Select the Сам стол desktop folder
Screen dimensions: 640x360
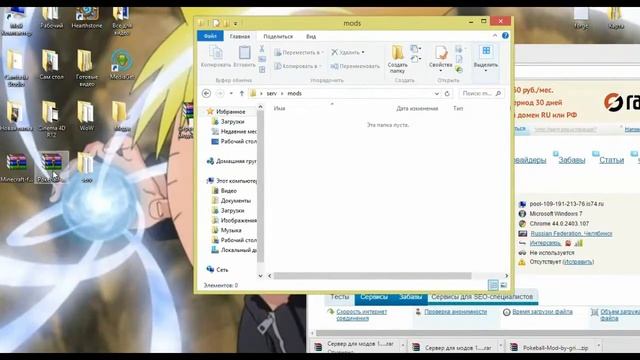coord(51,64)
